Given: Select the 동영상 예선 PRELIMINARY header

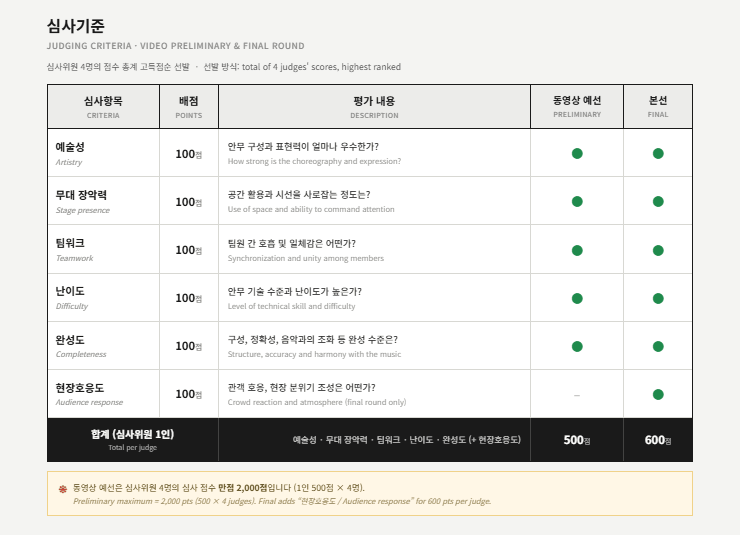Looking at the screenshot, I should coord(577,107).
